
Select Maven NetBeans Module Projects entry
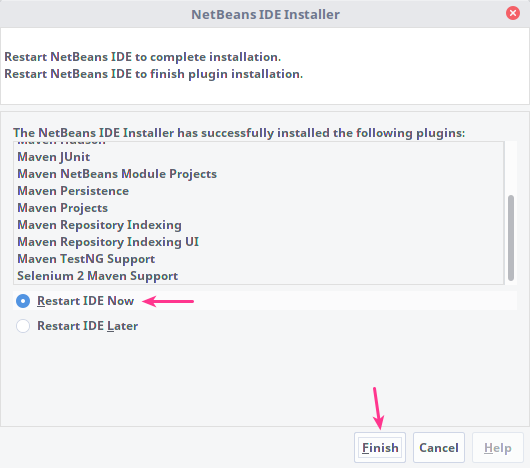coord(259,174)
